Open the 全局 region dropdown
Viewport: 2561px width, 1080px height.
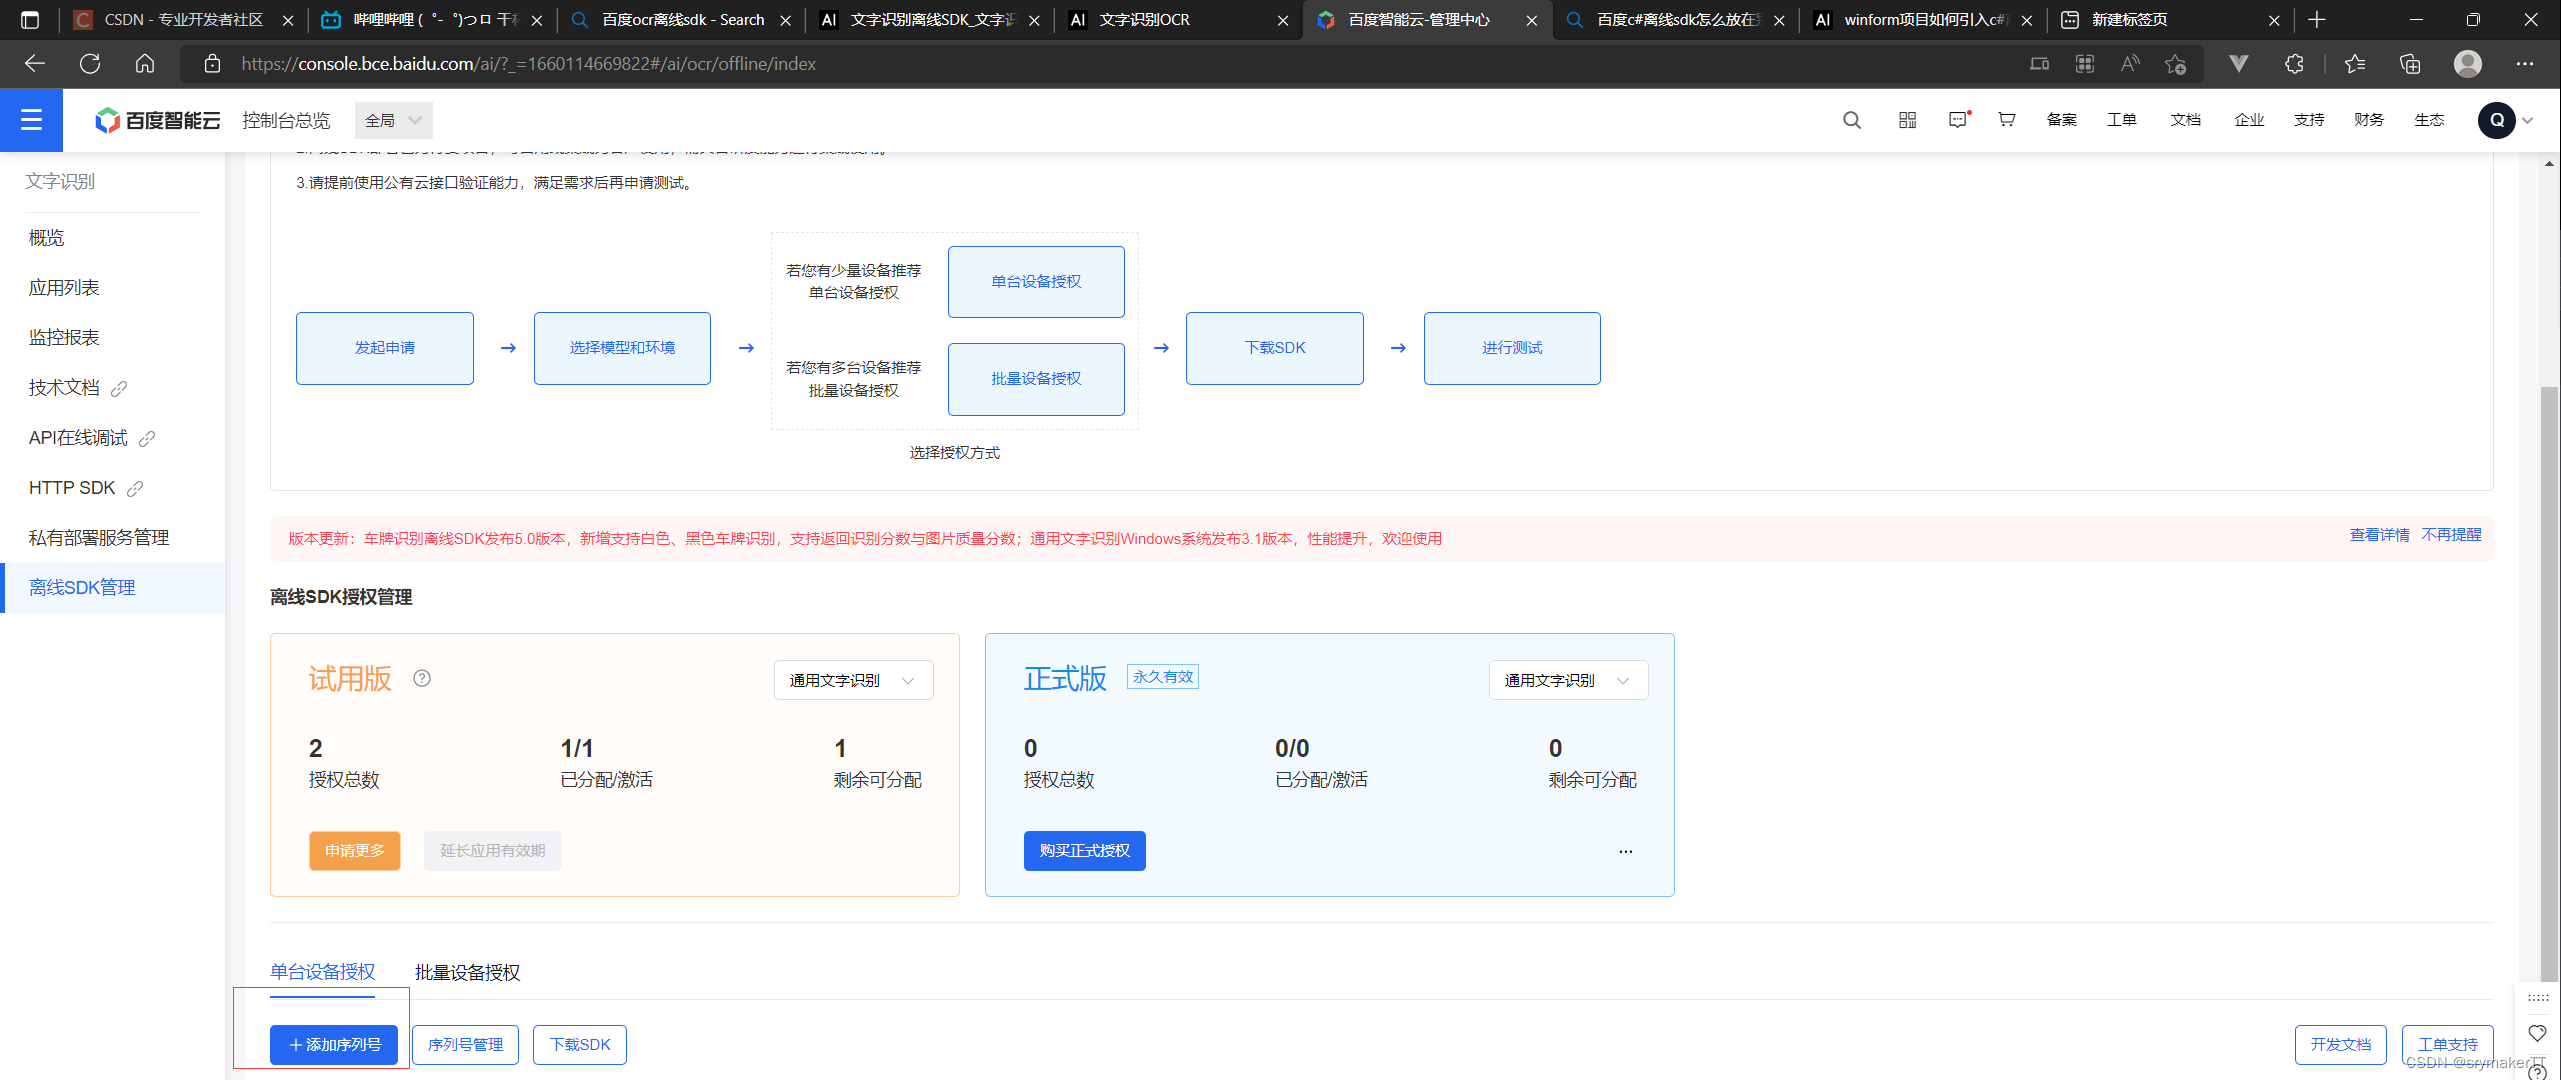click(x=393, y=120)
